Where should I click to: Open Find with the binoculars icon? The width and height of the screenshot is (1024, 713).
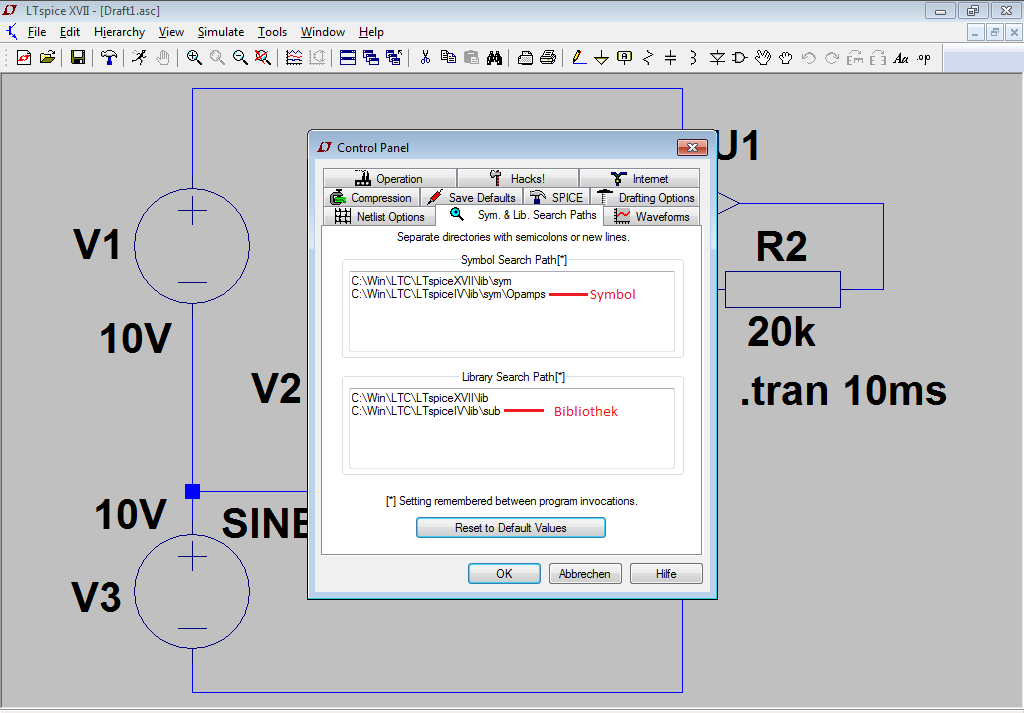494,58
